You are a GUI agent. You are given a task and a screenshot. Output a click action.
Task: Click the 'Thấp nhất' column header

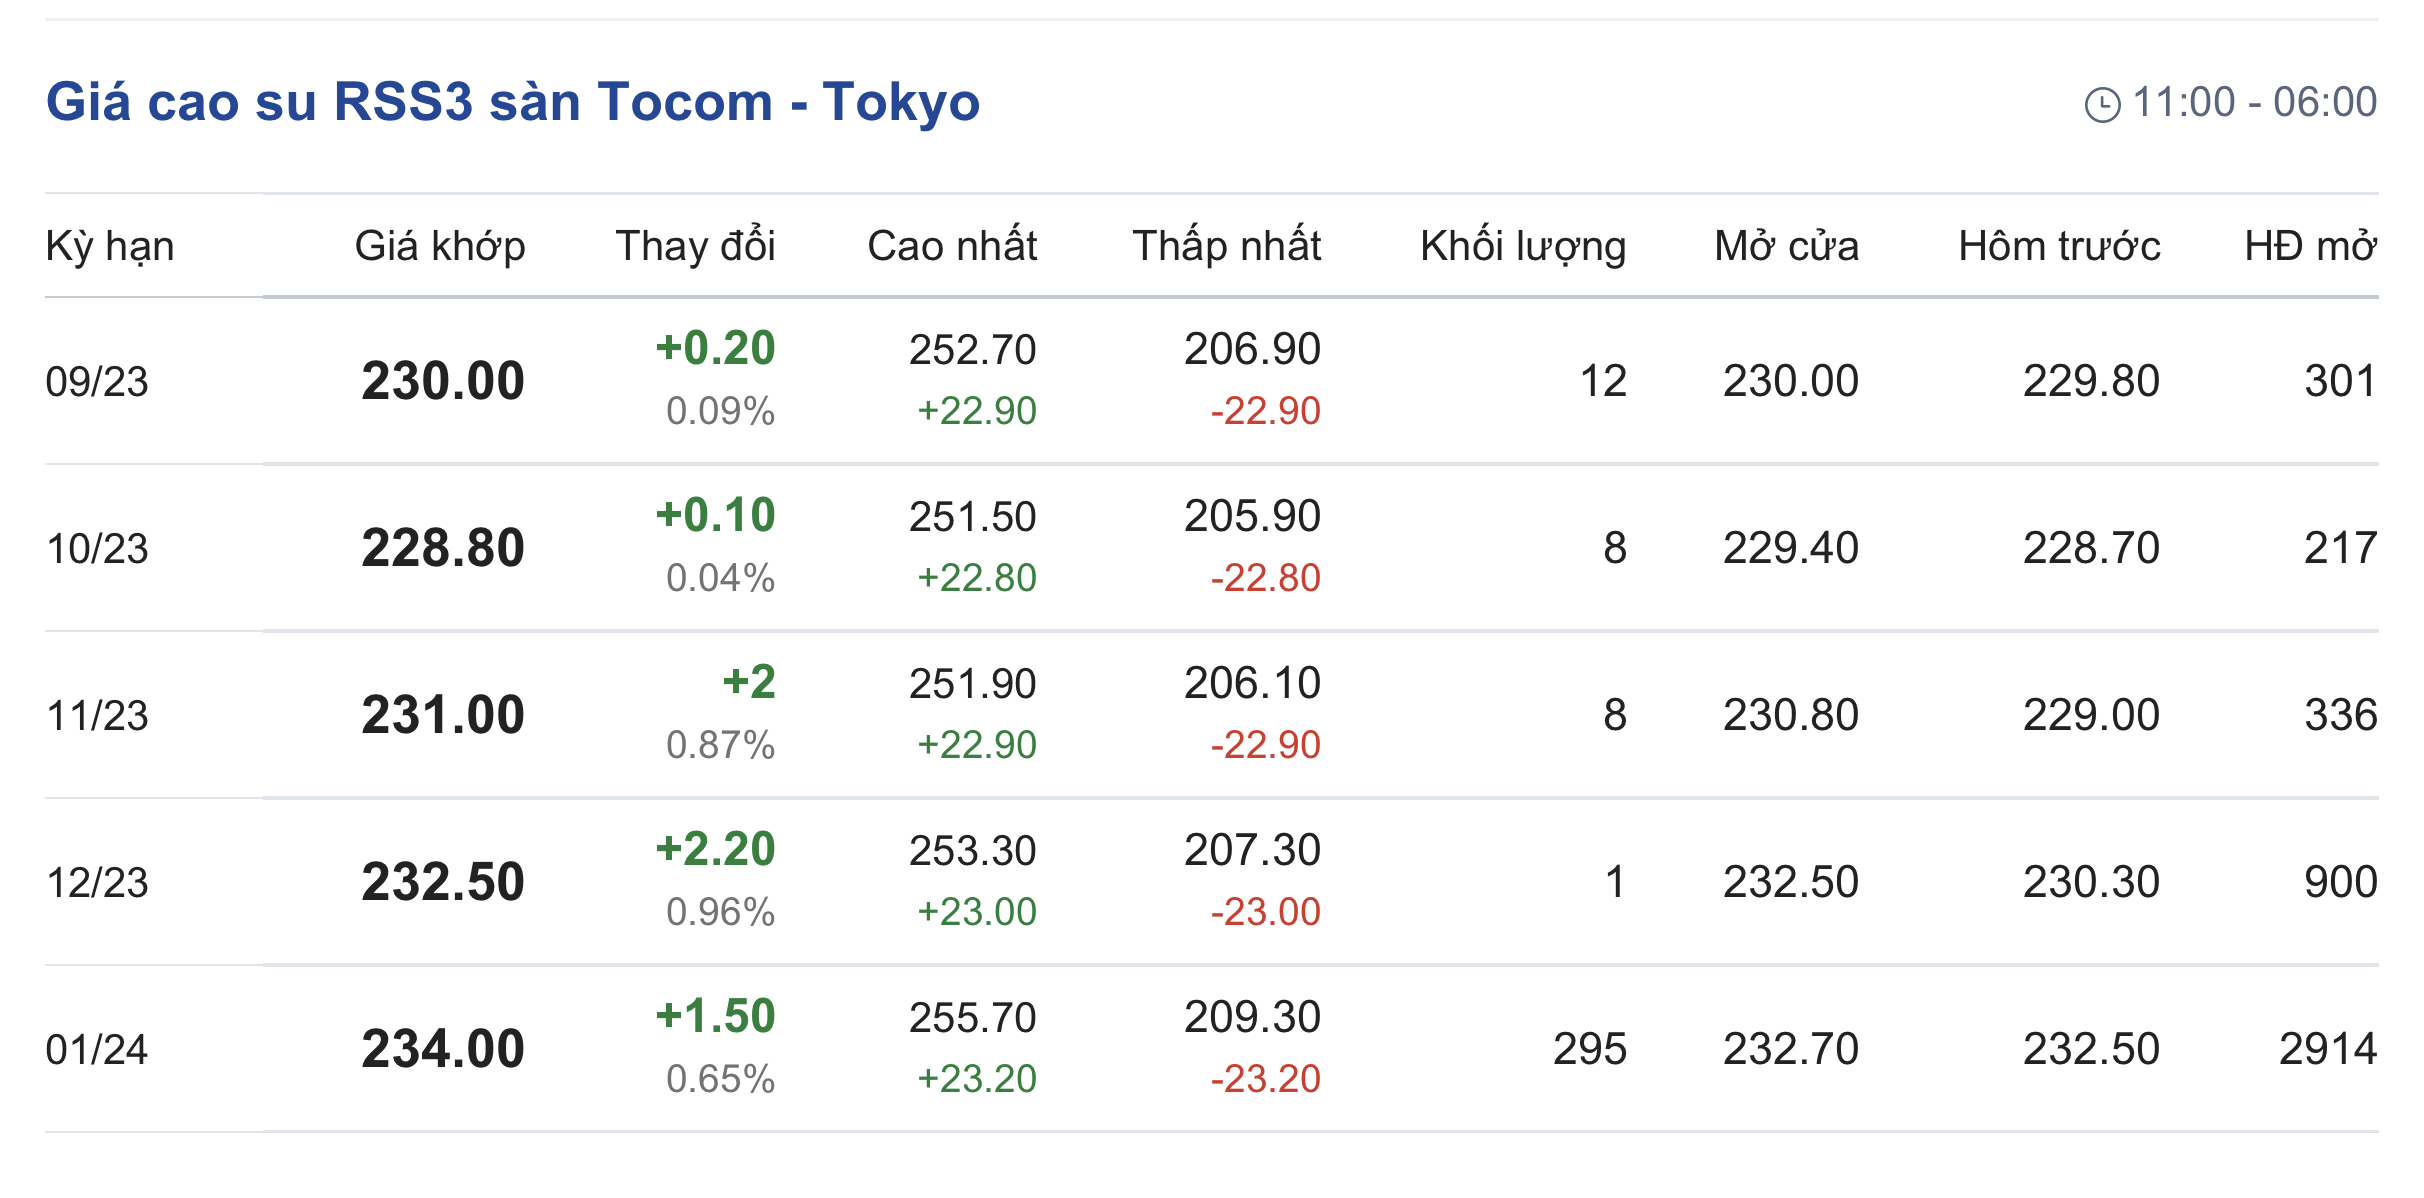(x=1226, y=246)
